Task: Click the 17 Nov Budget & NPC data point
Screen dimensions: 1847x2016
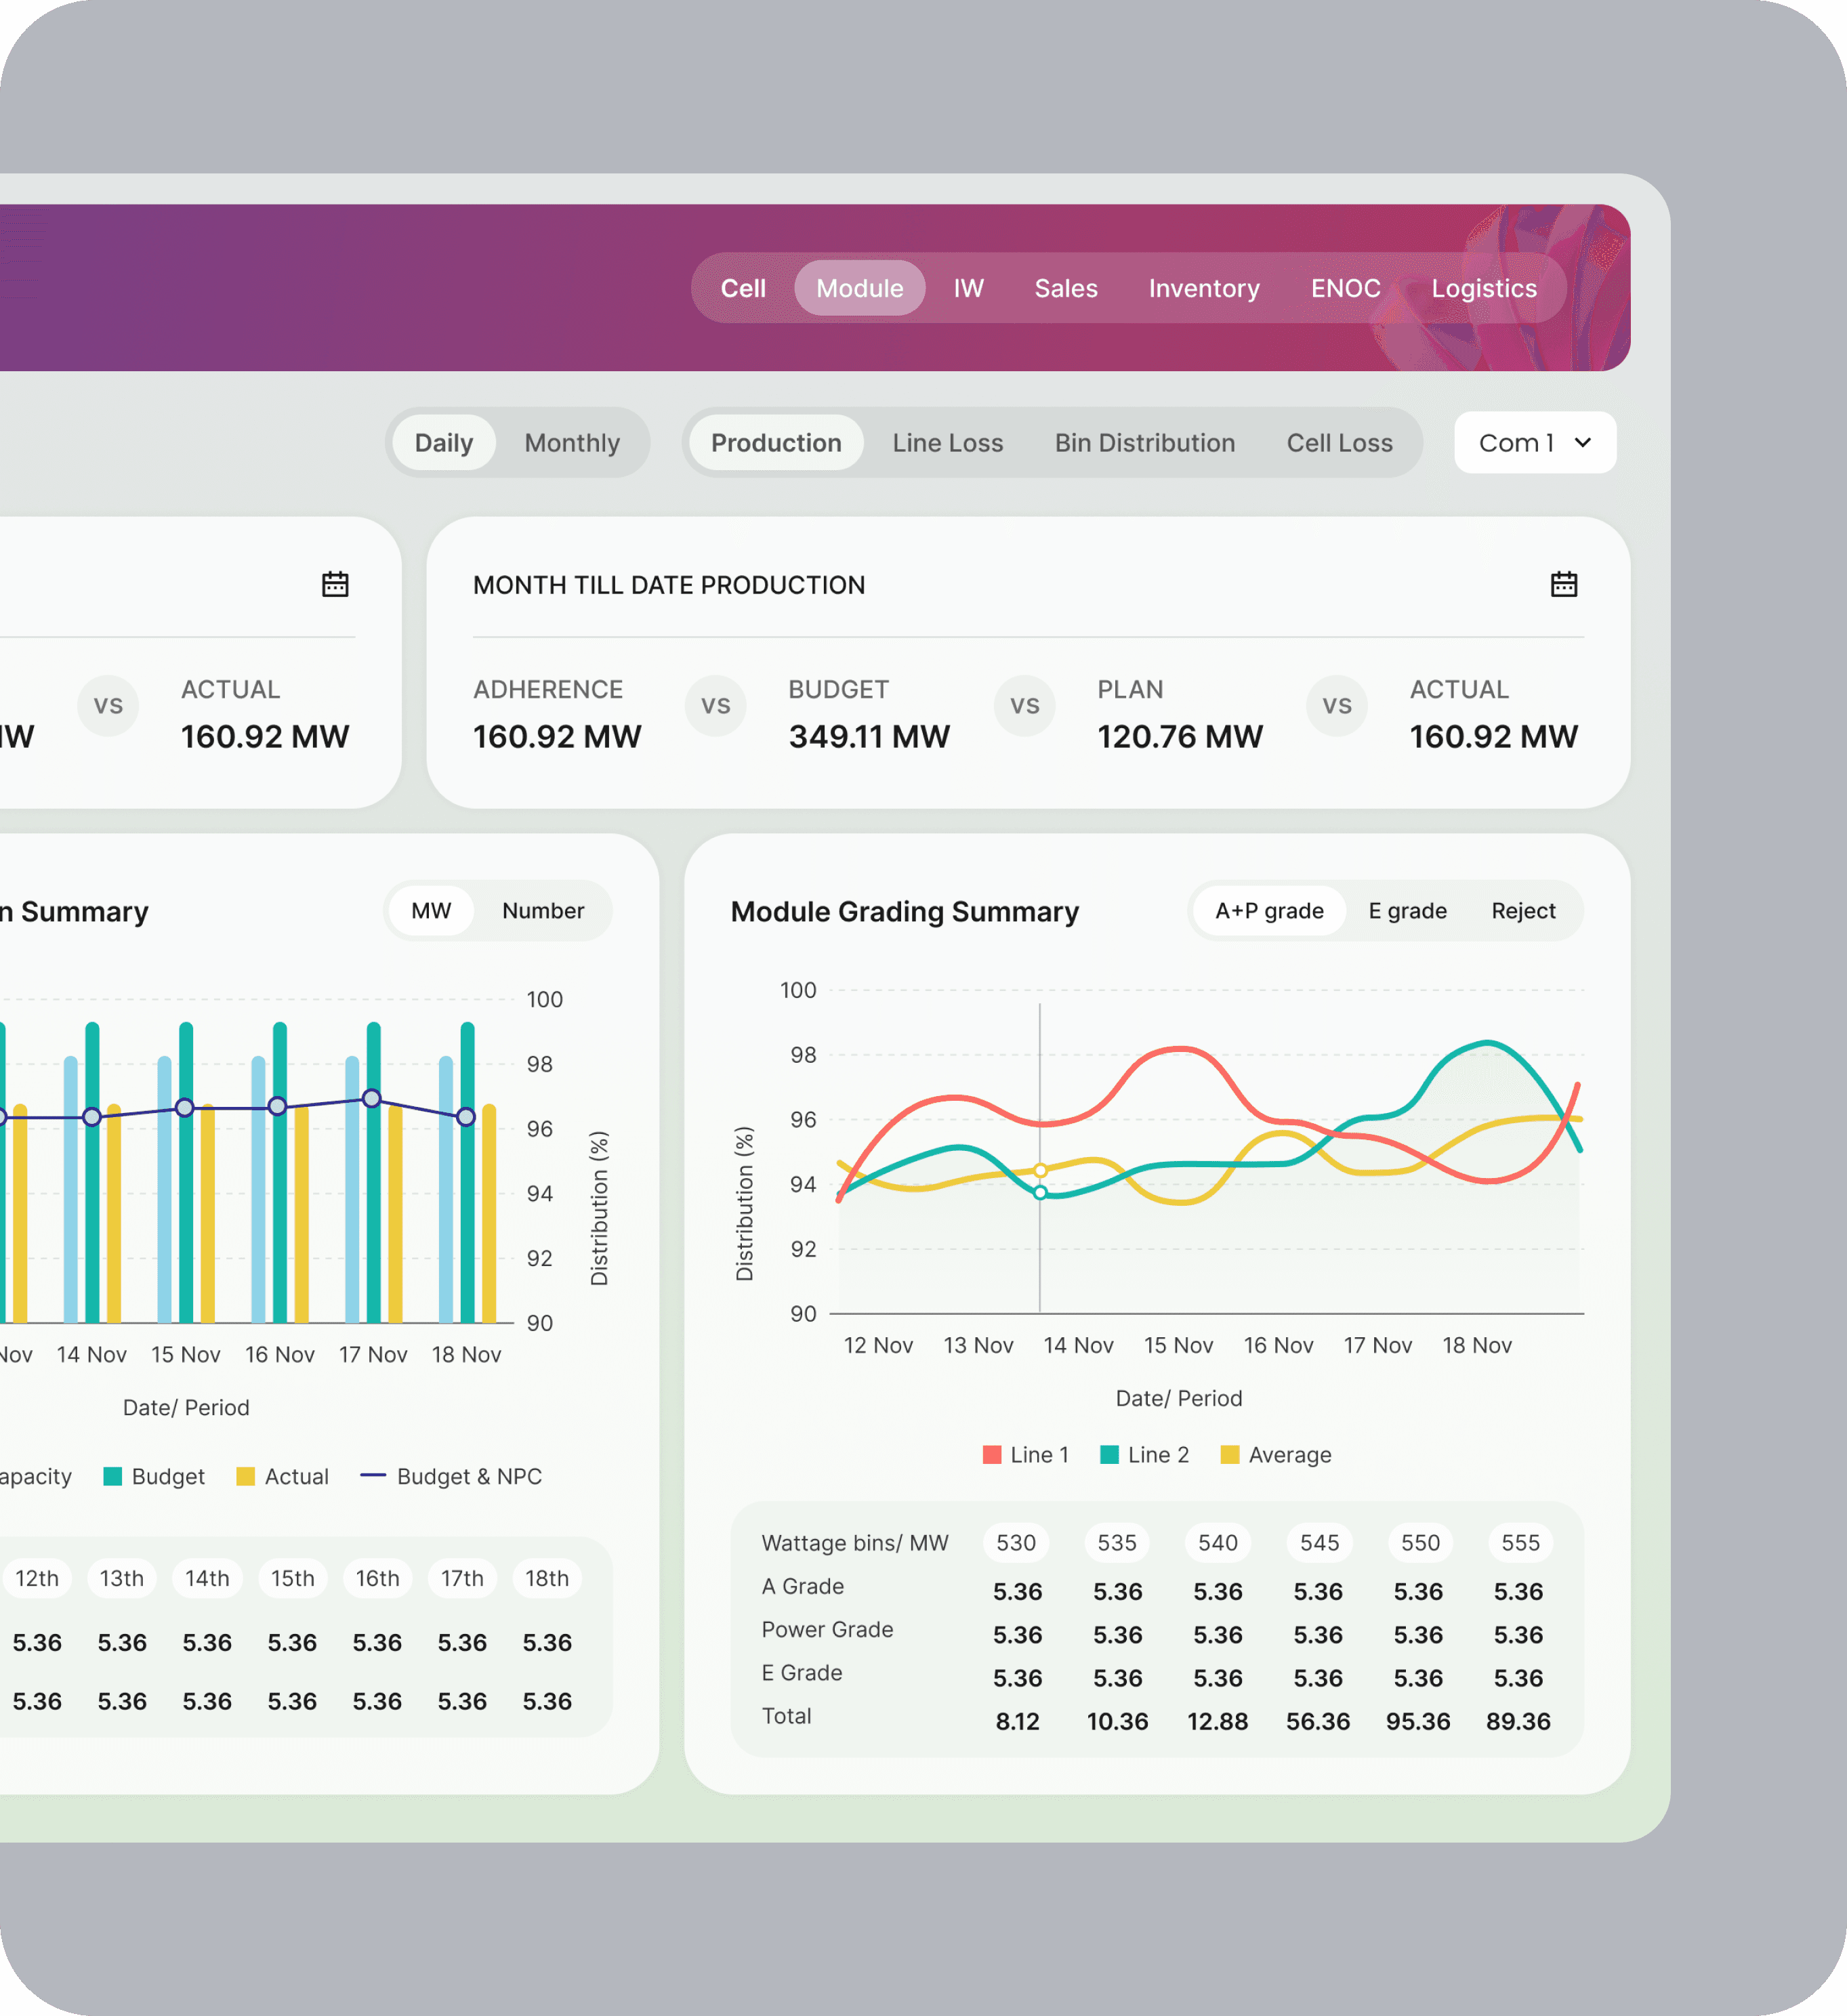Action: click(x=372, y=1098)
